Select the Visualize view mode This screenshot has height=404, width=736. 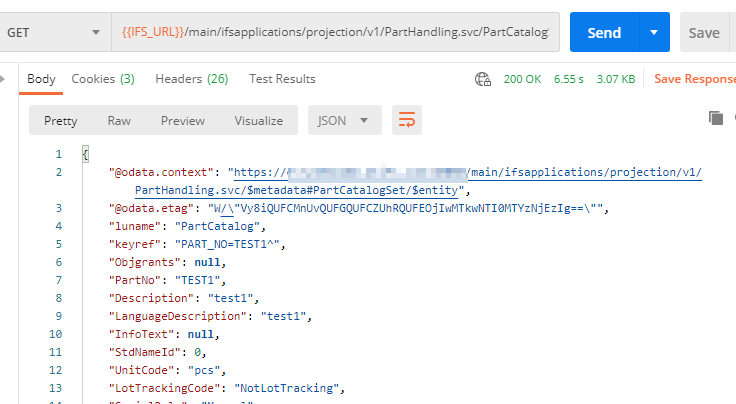click(259, 120)
